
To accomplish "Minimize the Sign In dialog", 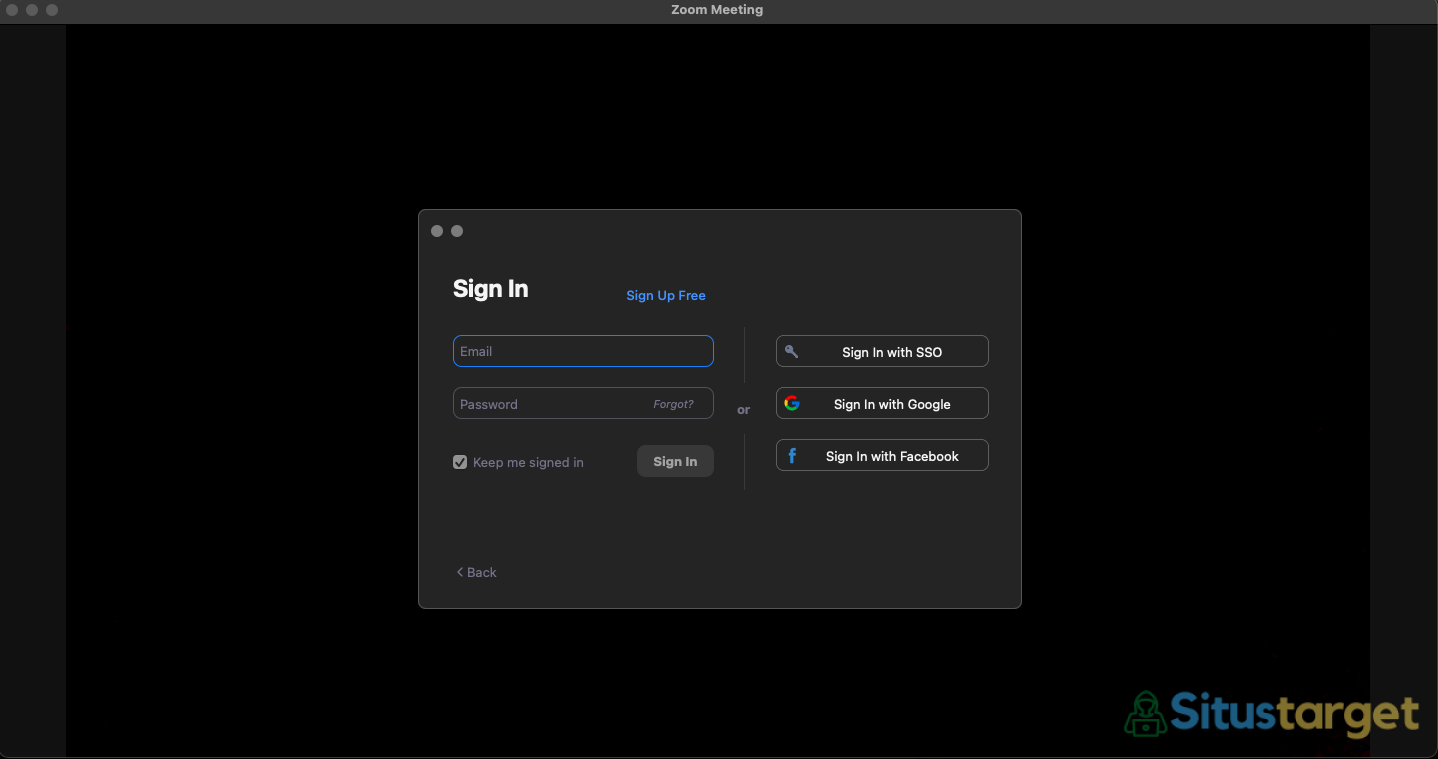I will 457,231.
